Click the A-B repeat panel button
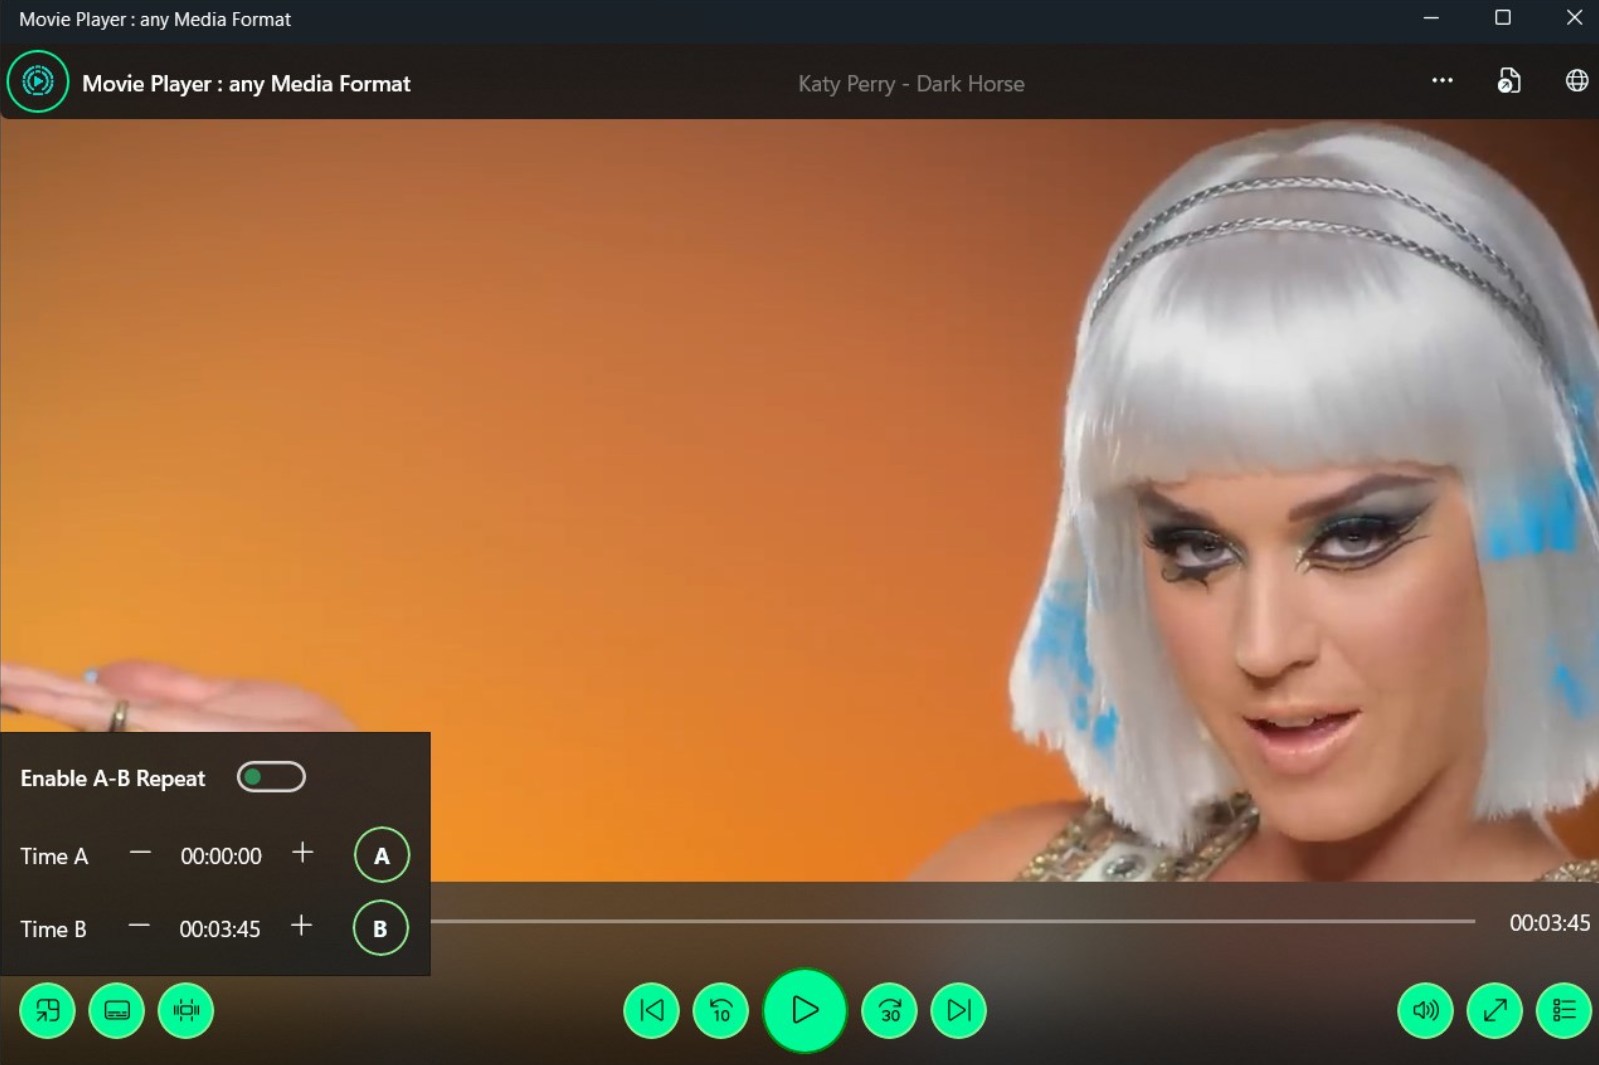Screen dimensions: 1599x1065 point(186,1010)
